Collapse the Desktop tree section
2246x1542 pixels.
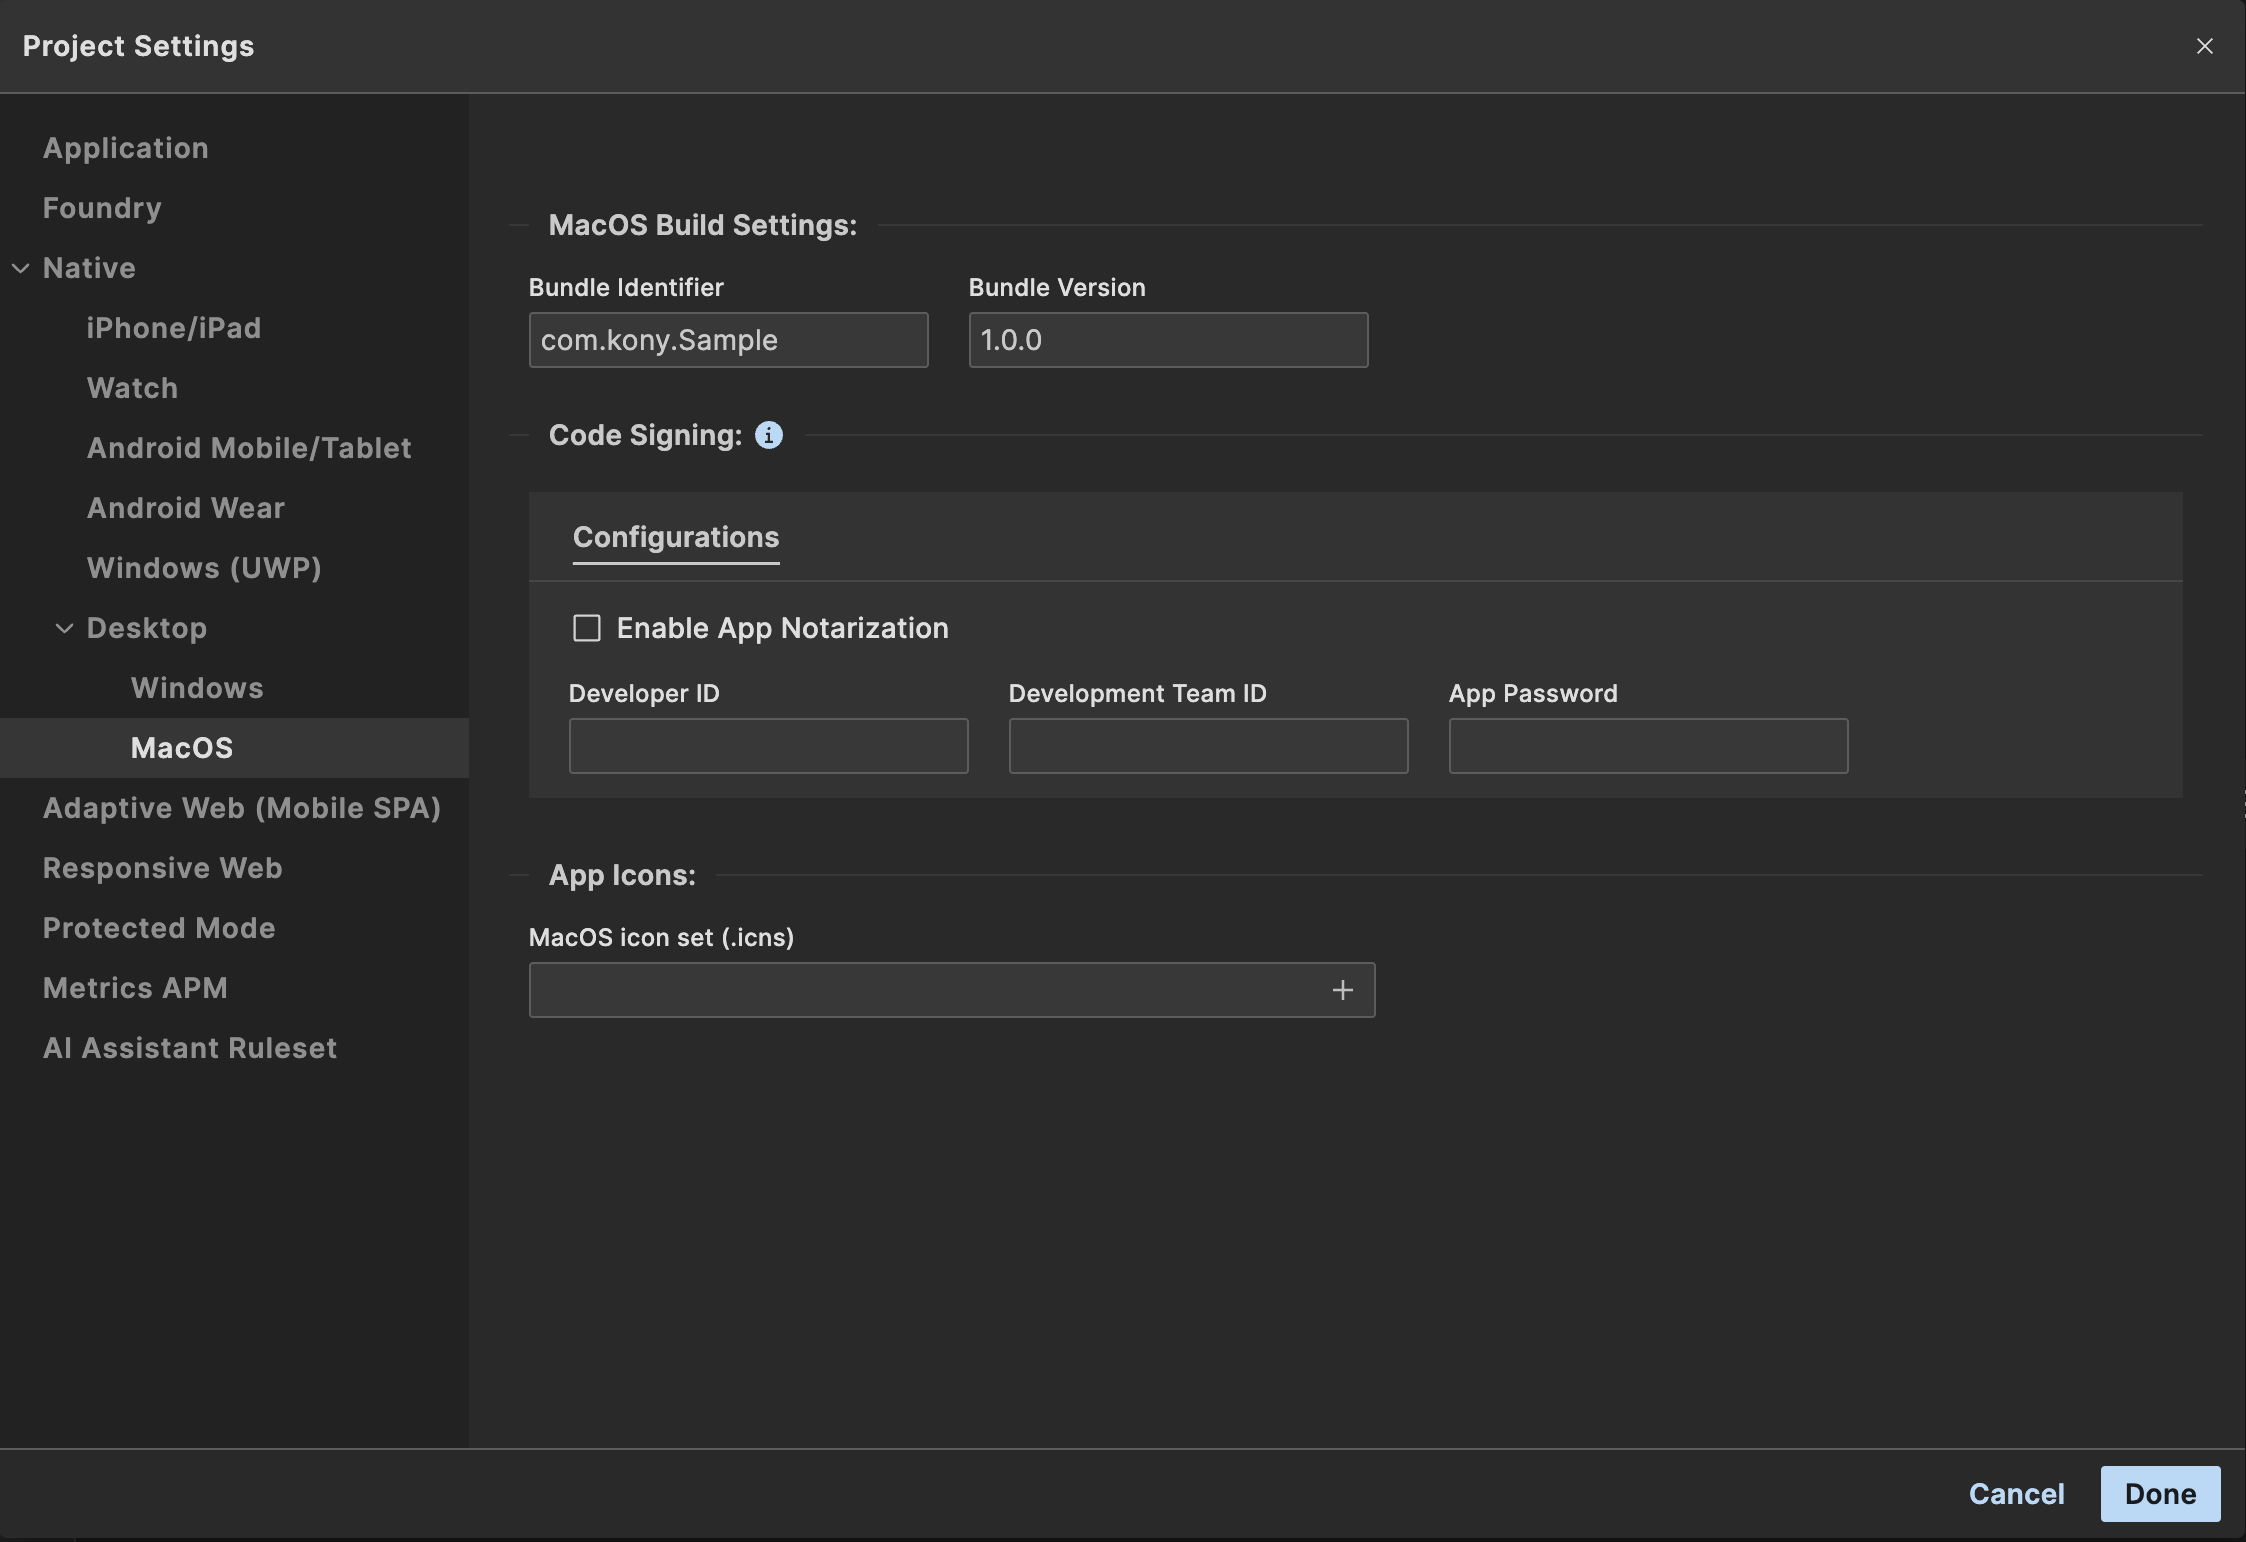(x=65, y=628)
